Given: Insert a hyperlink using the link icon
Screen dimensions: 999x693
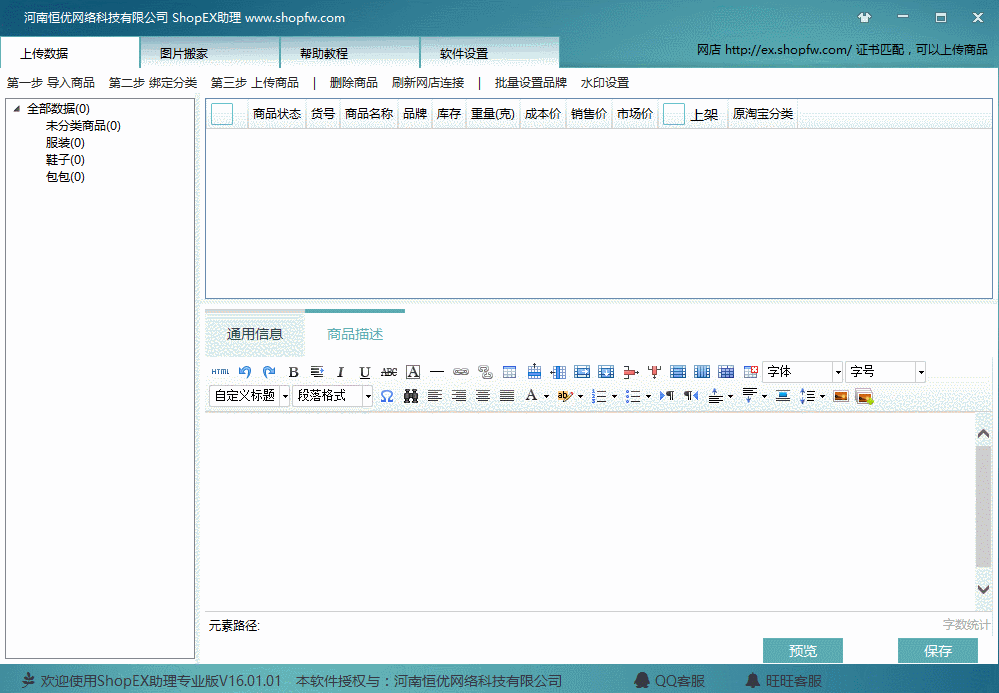Looking at the screenshot, I should coord(460,372).
